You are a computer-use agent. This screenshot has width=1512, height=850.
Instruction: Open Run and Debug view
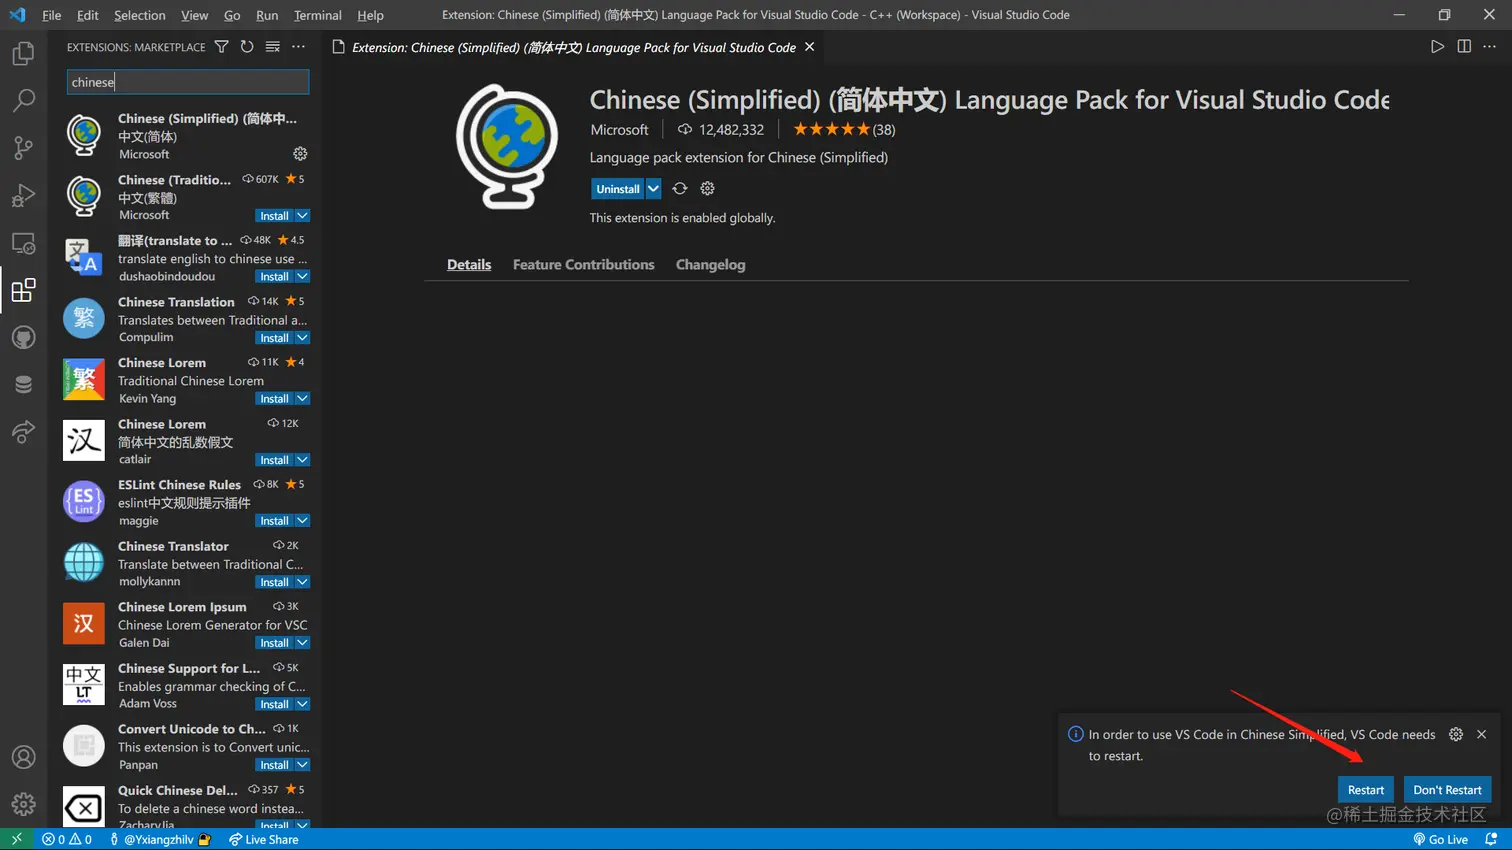pos(23,195)
